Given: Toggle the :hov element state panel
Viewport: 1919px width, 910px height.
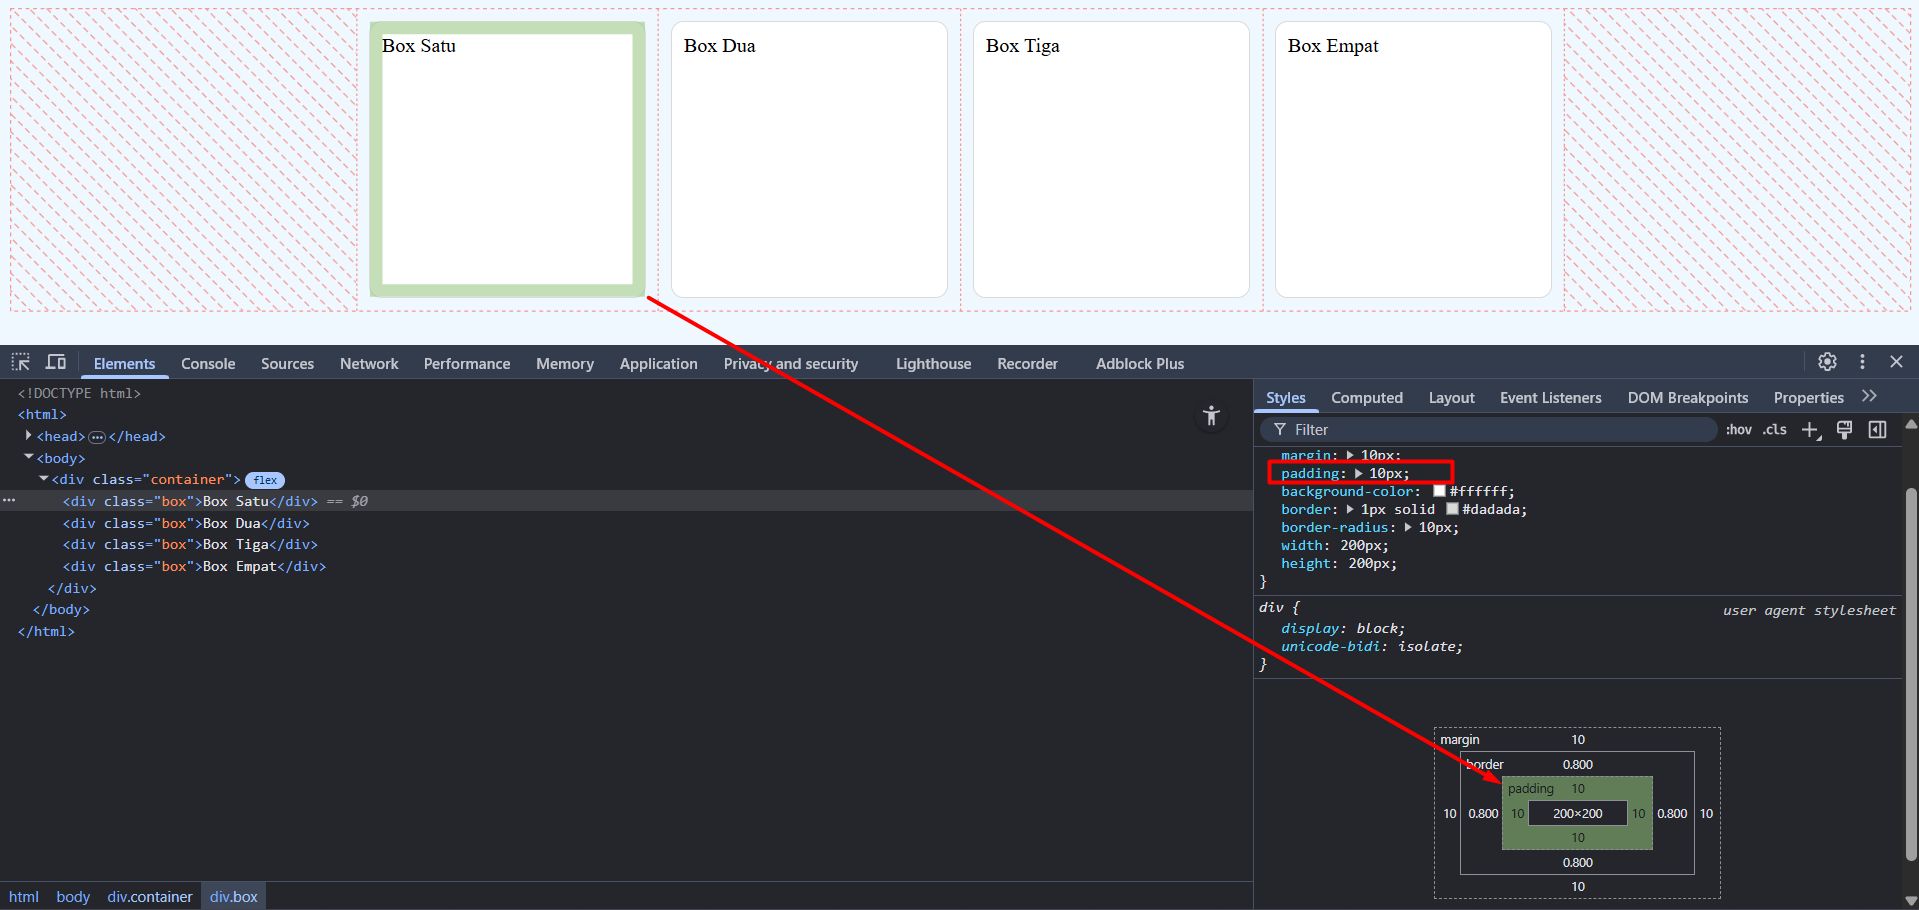Looking at the screenshot, I should tap(1739, 430).
